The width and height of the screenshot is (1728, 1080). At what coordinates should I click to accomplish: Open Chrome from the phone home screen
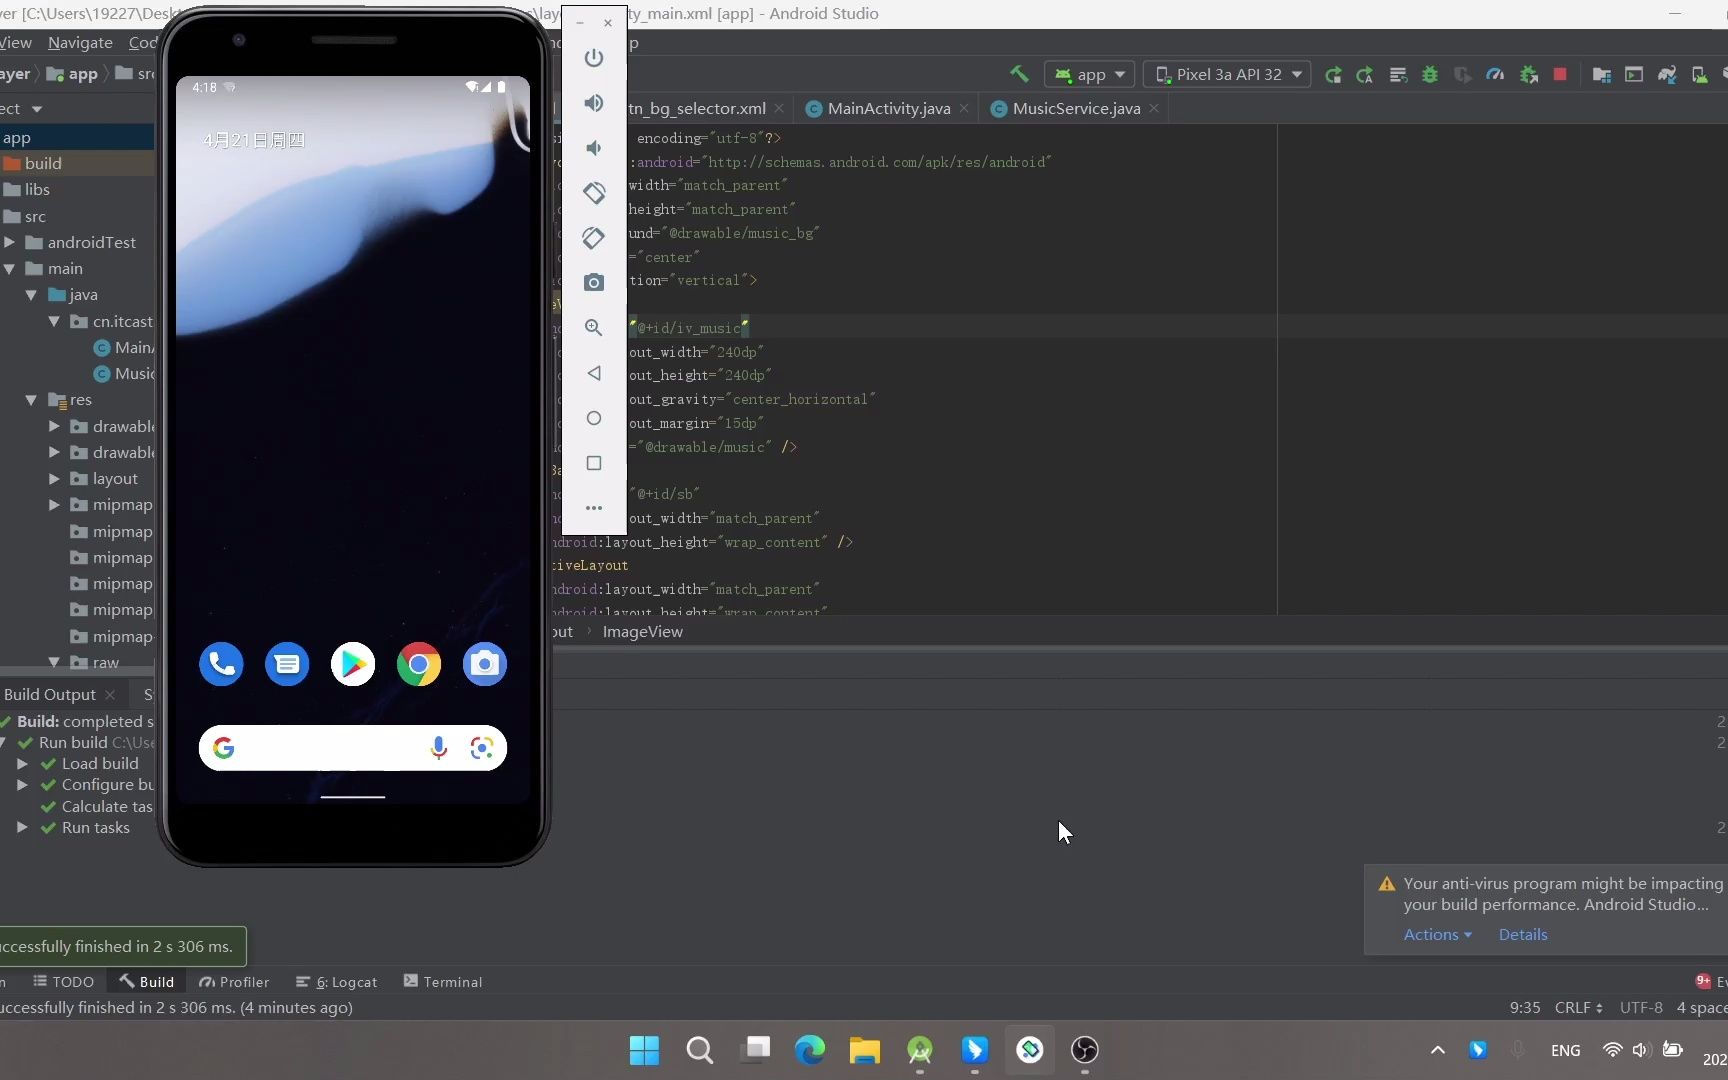tap(419, 663)
